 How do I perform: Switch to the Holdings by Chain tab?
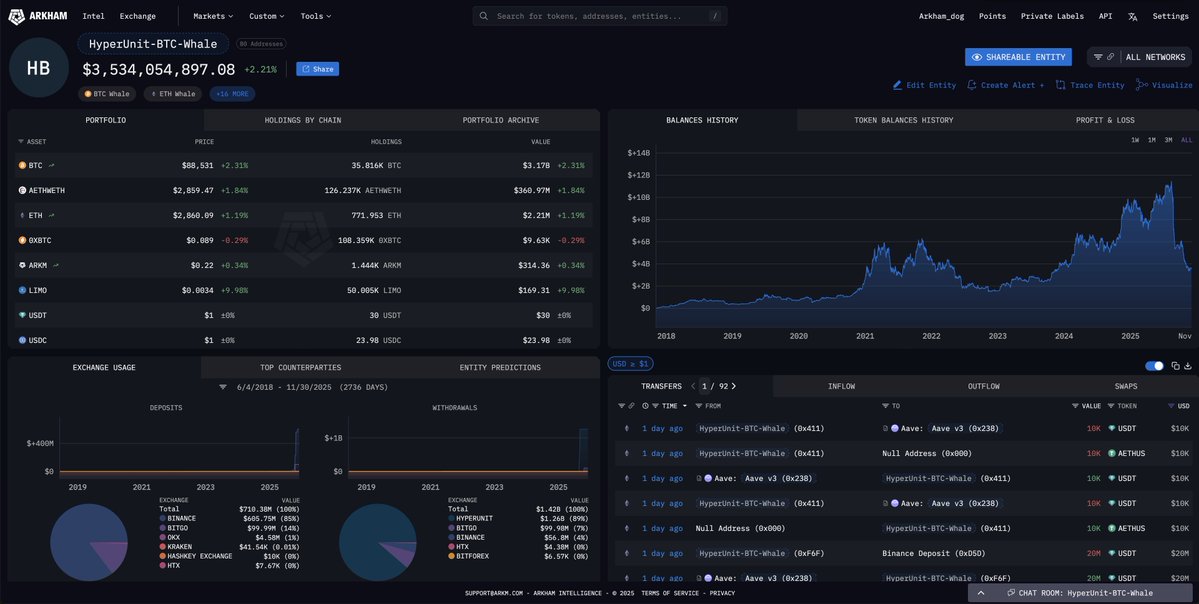(302, 120)
